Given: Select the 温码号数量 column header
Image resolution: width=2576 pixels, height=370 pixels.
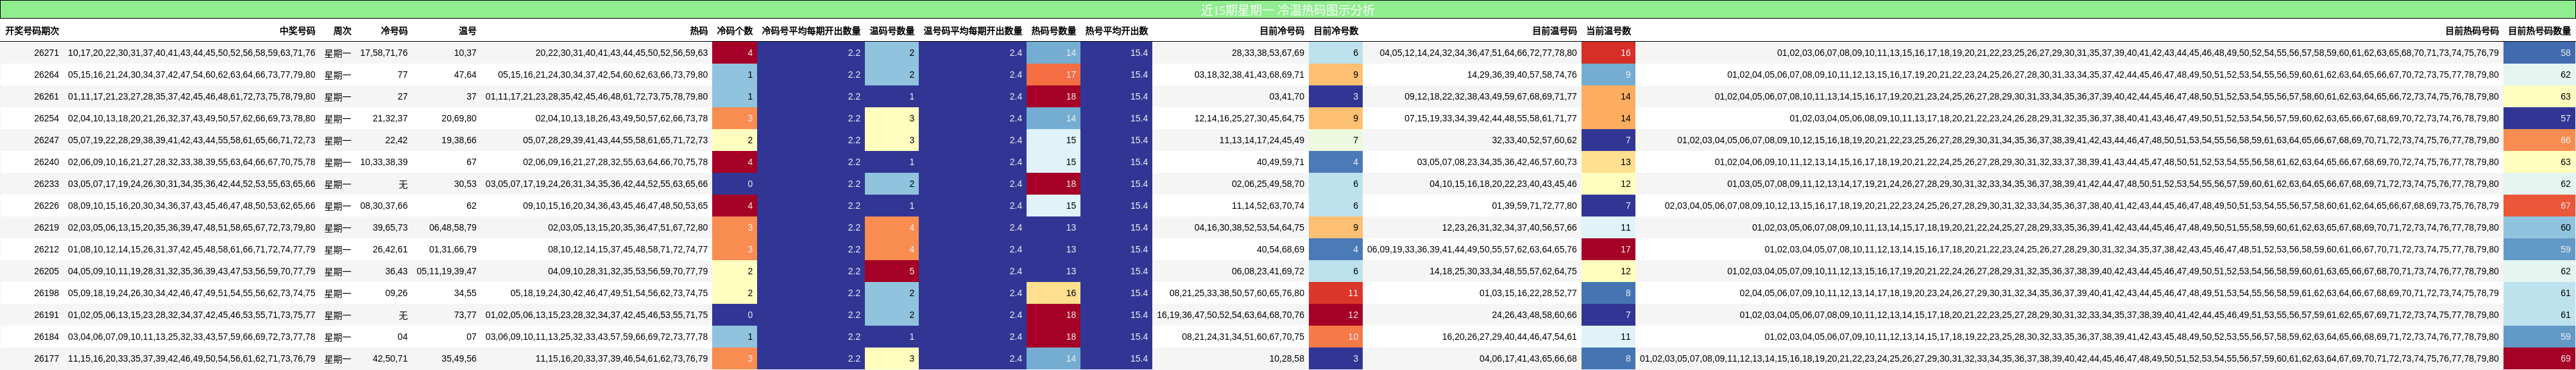Looking at the screenshot, I should pos(892,31).
